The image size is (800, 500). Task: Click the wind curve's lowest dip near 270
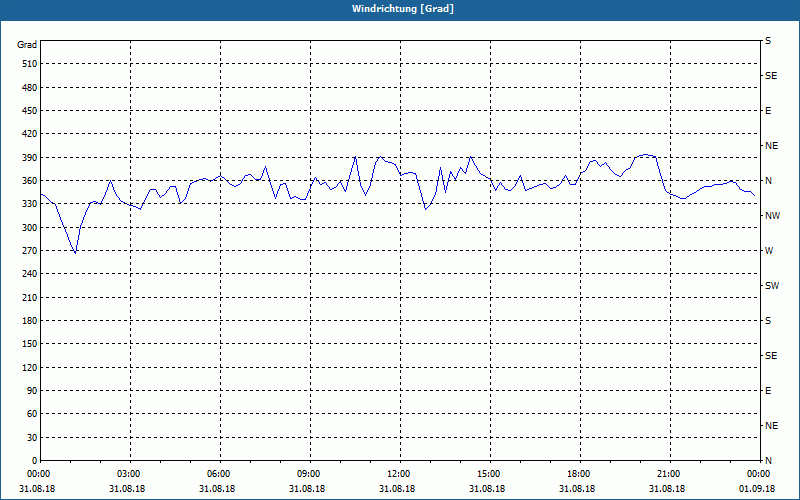tap(76, 253)
